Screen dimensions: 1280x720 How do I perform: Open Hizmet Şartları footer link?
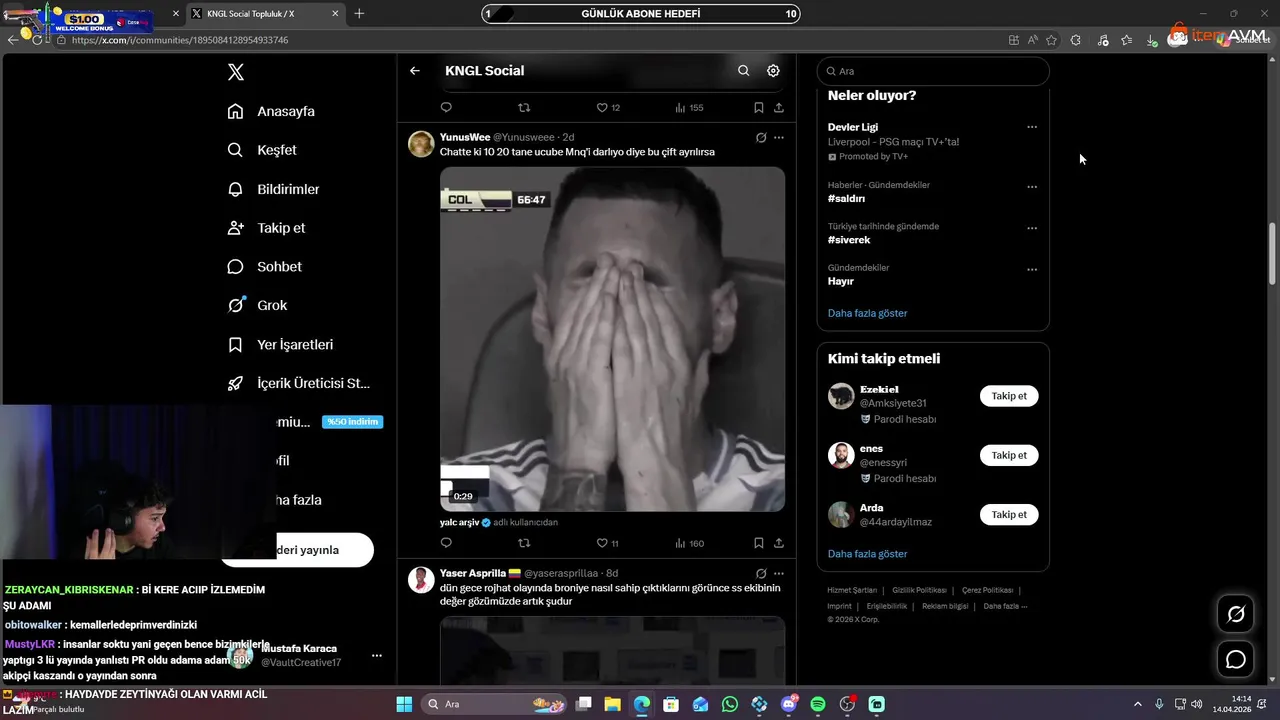852,590
